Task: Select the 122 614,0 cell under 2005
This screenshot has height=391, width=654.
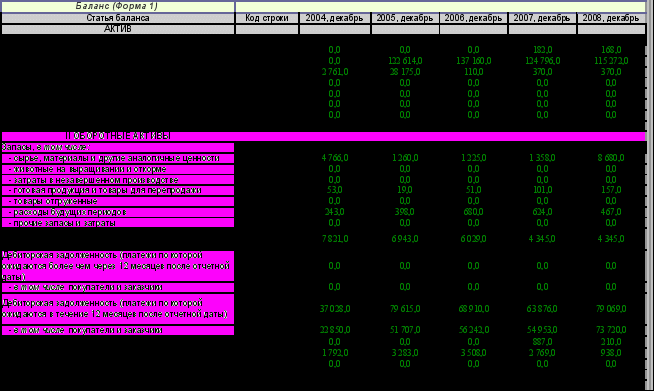Action: pyautogui.click(x=405, y=61)
